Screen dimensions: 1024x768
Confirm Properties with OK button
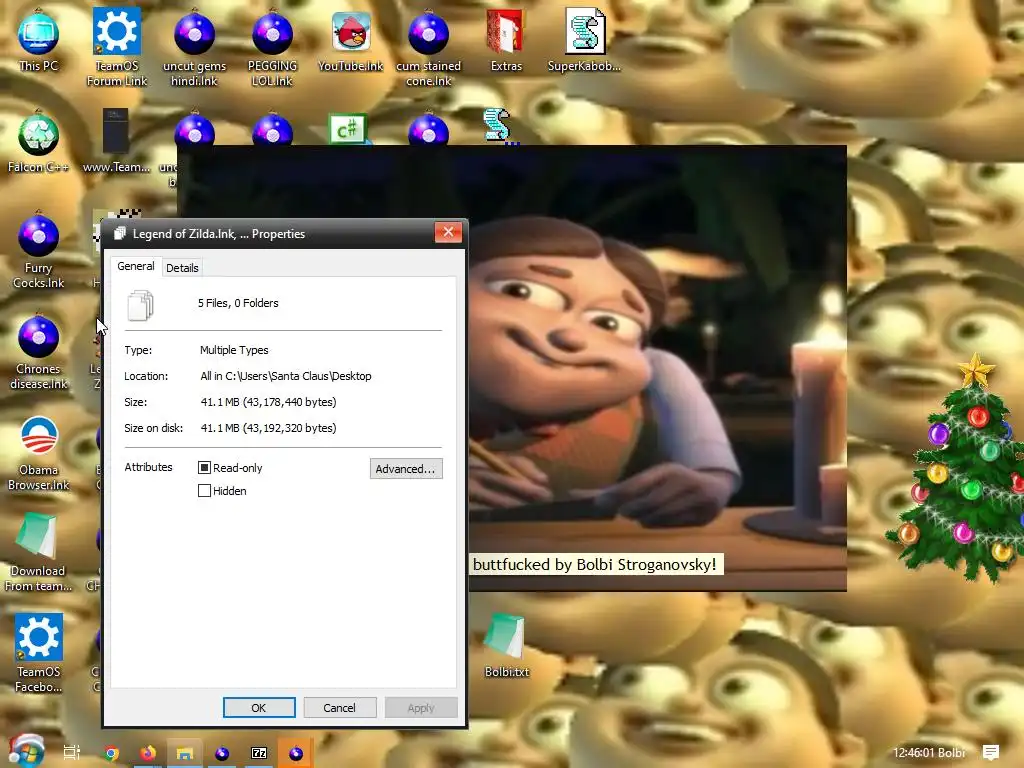[259, 708]
